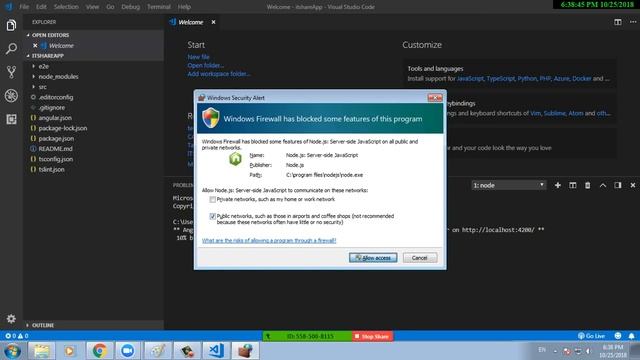This screenshot has height=360, width=640.
Task: Click the feedback smiley in status bar
Action: point(618,336)
